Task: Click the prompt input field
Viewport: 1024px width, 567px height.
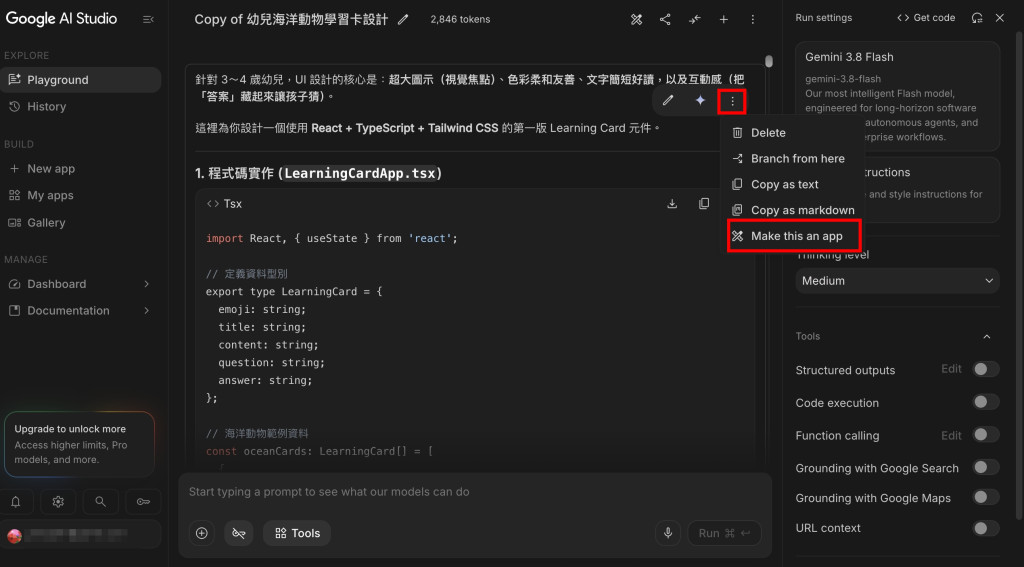Action: point(475,492)
